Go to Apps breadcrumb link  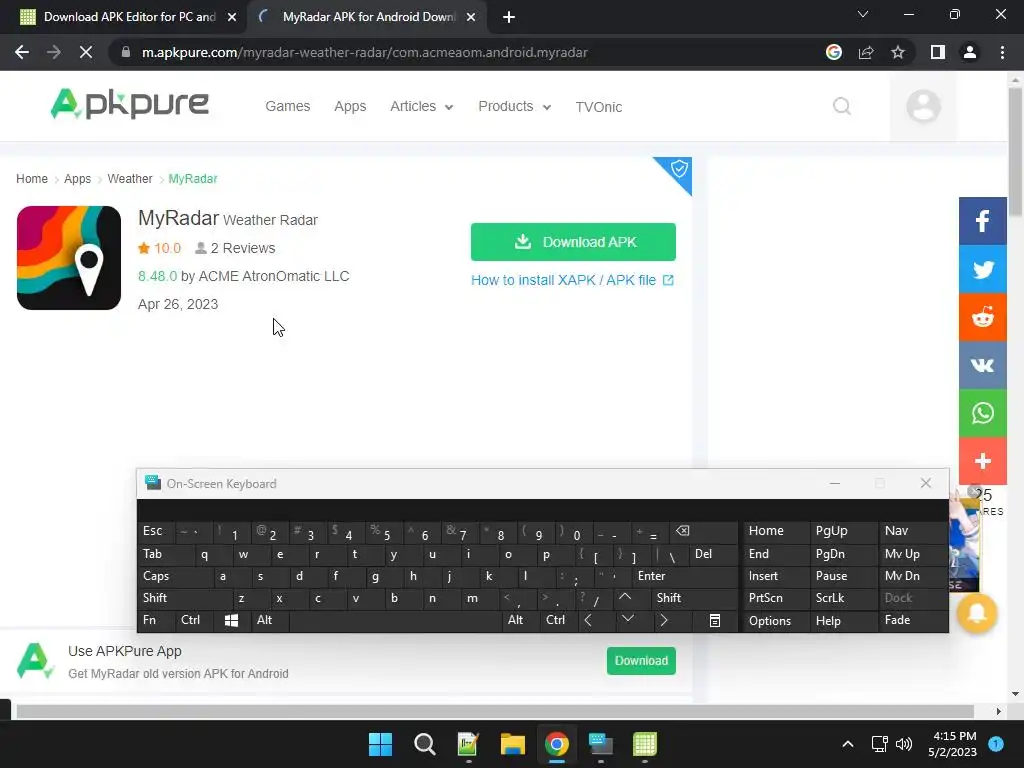tap(78, 179)
